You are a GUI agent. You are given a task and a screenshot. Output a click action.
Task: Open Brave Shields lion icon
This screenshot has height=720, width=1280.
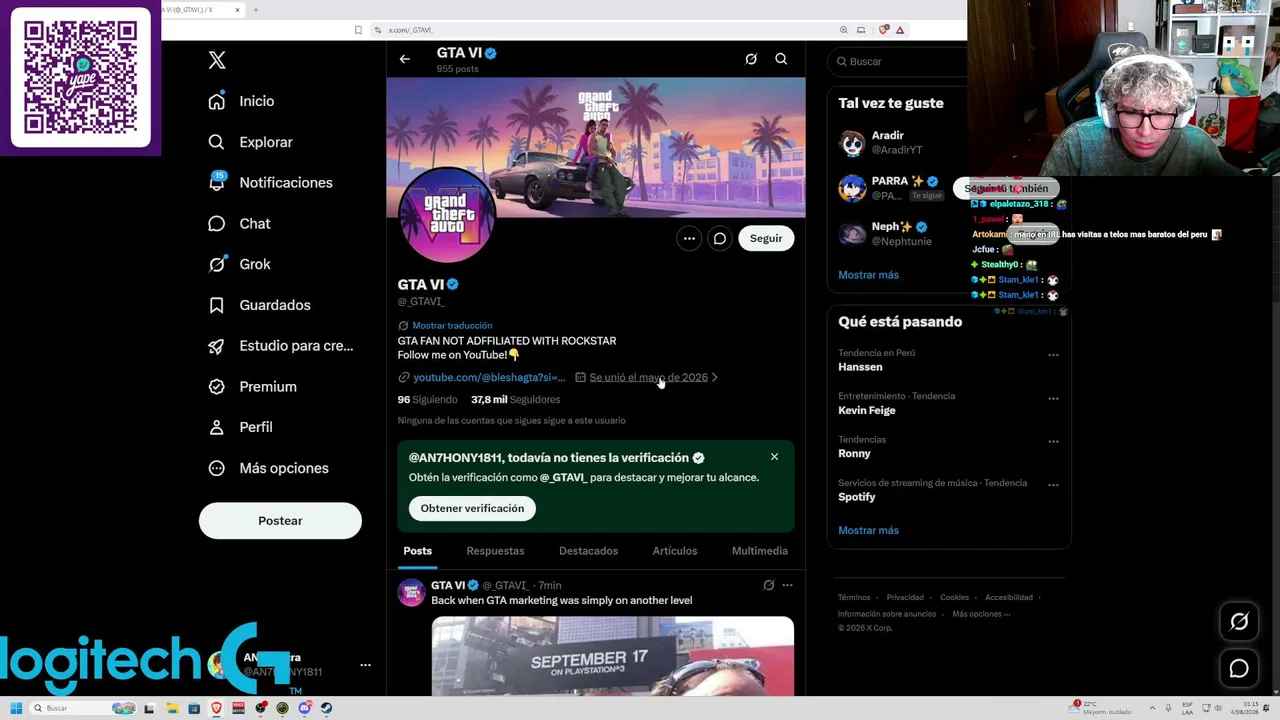tap(883, 30)
